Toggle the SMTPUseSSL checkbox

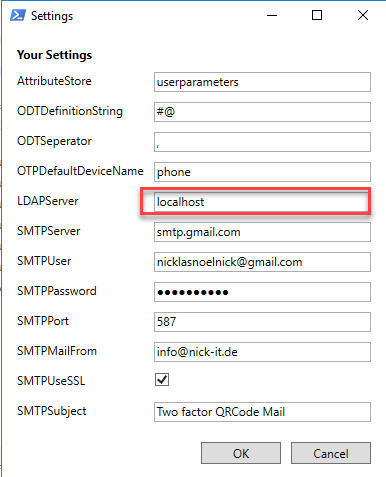(x=162, y=379)
